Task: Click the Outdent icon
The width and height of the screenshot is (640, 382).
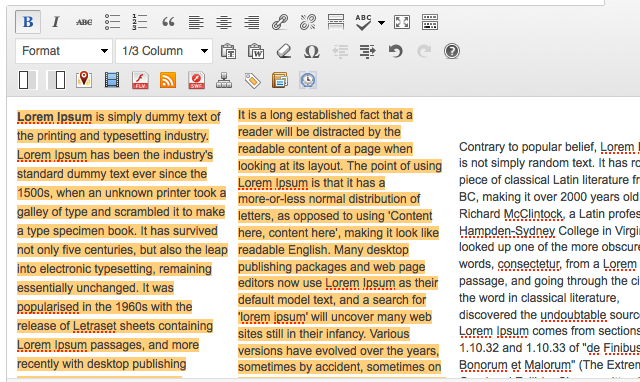Action: (340, 51)
